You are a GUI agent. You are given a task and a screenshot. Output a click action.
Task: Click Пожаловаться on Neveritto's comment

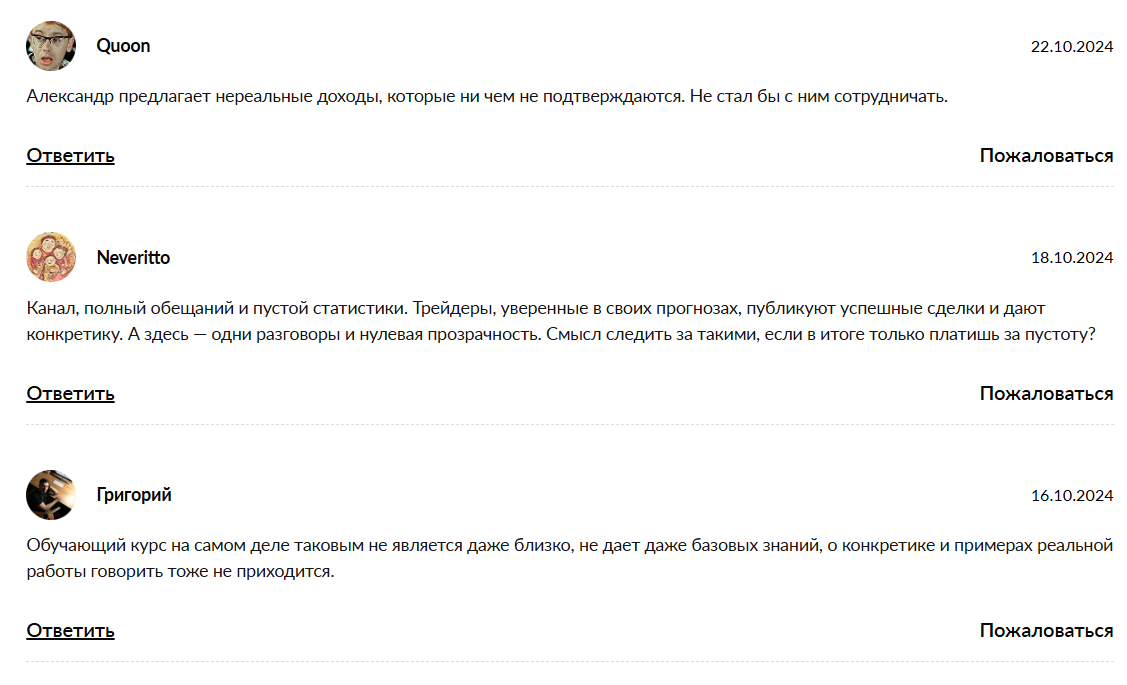click(x=1046, y=394)
